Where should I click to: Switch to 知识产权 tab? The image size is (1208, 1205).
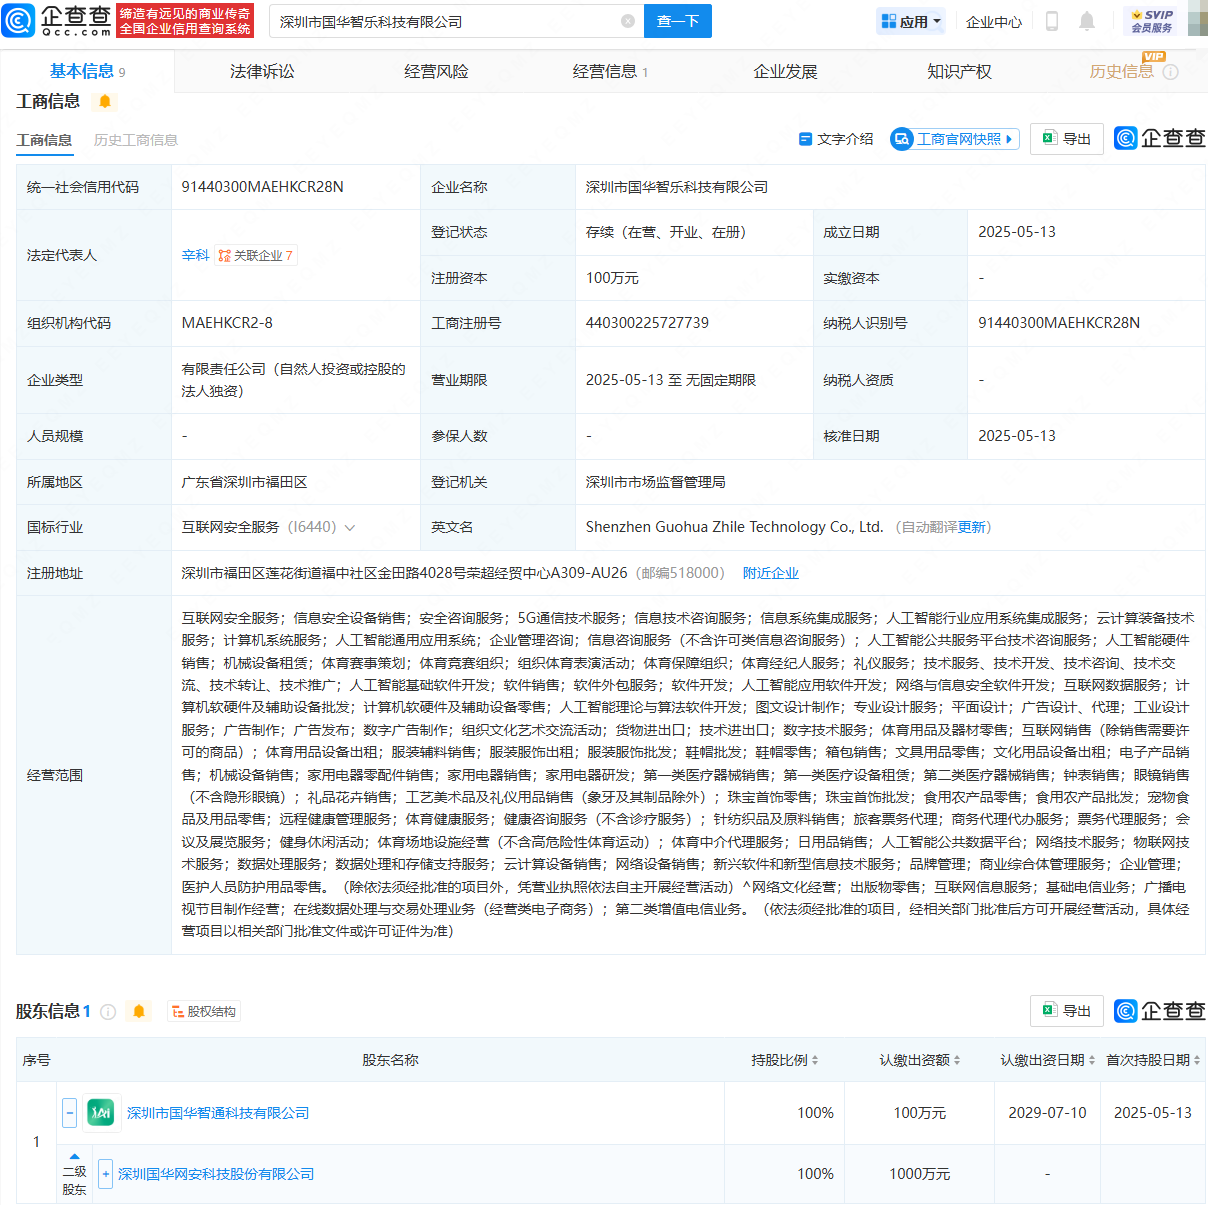pos(959,71)
